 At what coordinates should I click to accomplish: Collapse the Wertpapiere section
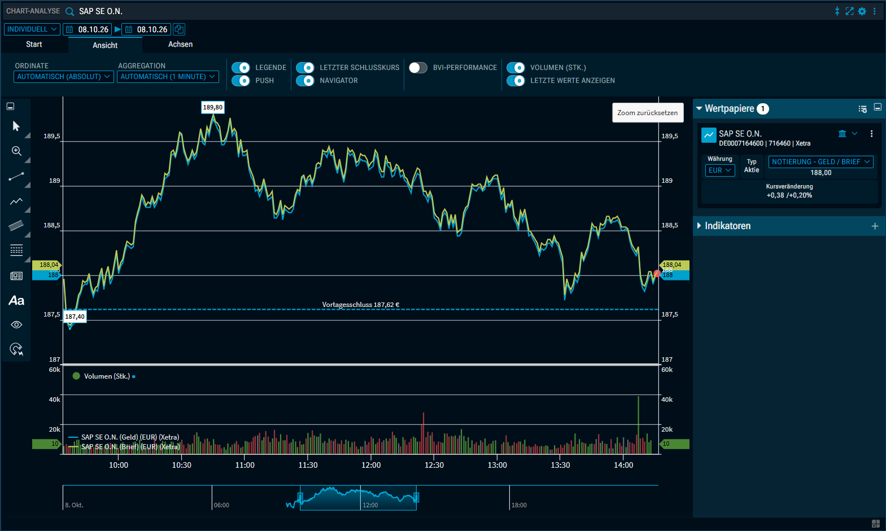coord(699,108)
